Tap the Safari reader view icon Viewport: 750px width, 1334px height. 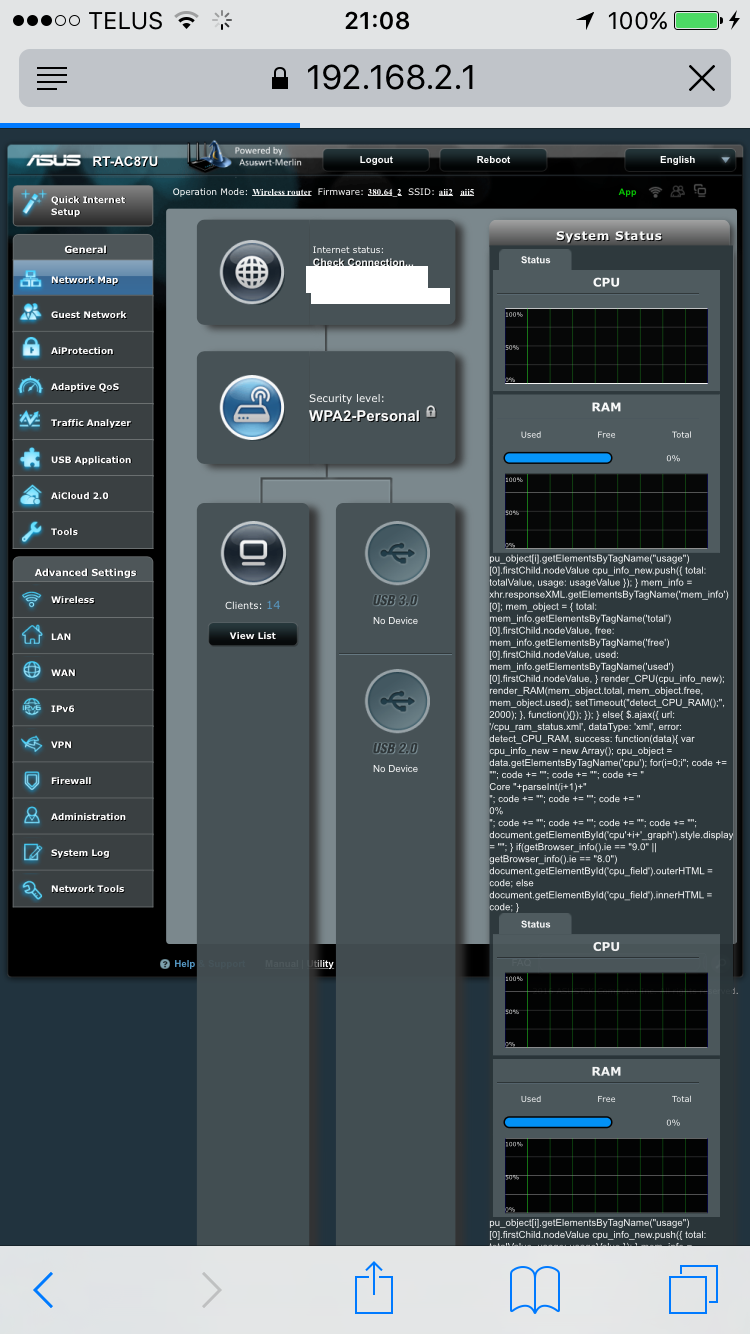pyautogui.click(x=52, y=78)
